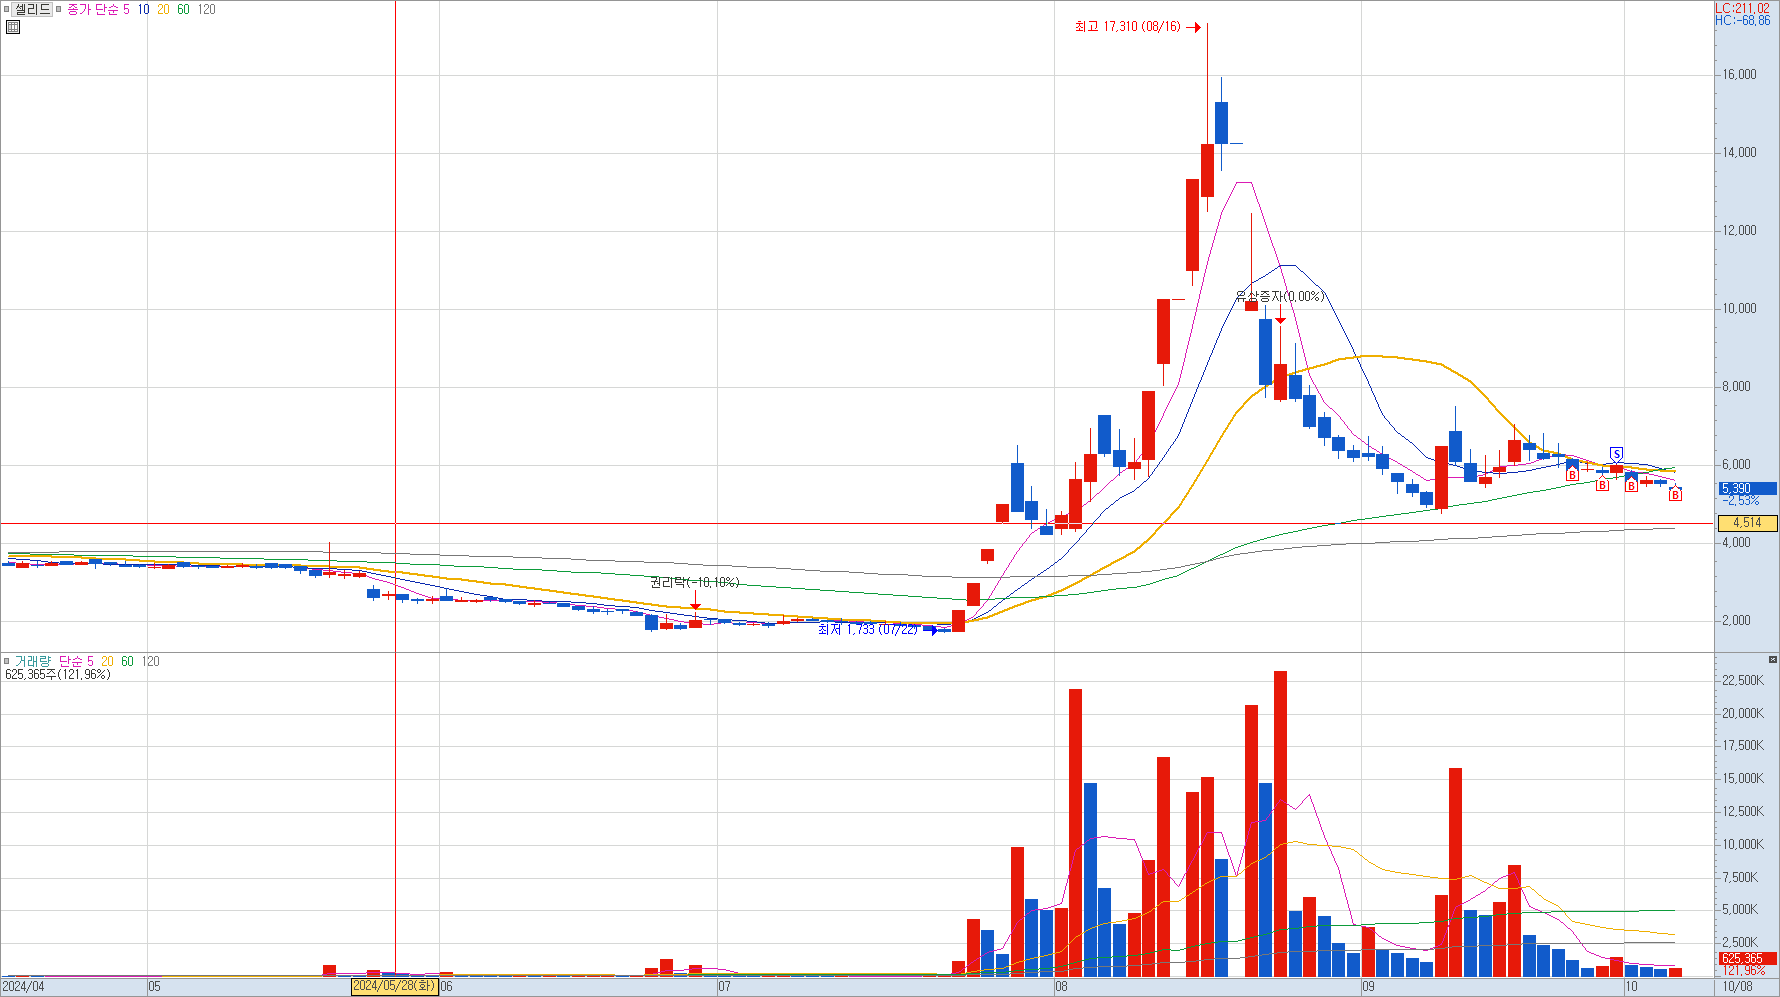Click the HC:-68.86 indicator text

coord(1742,20)
